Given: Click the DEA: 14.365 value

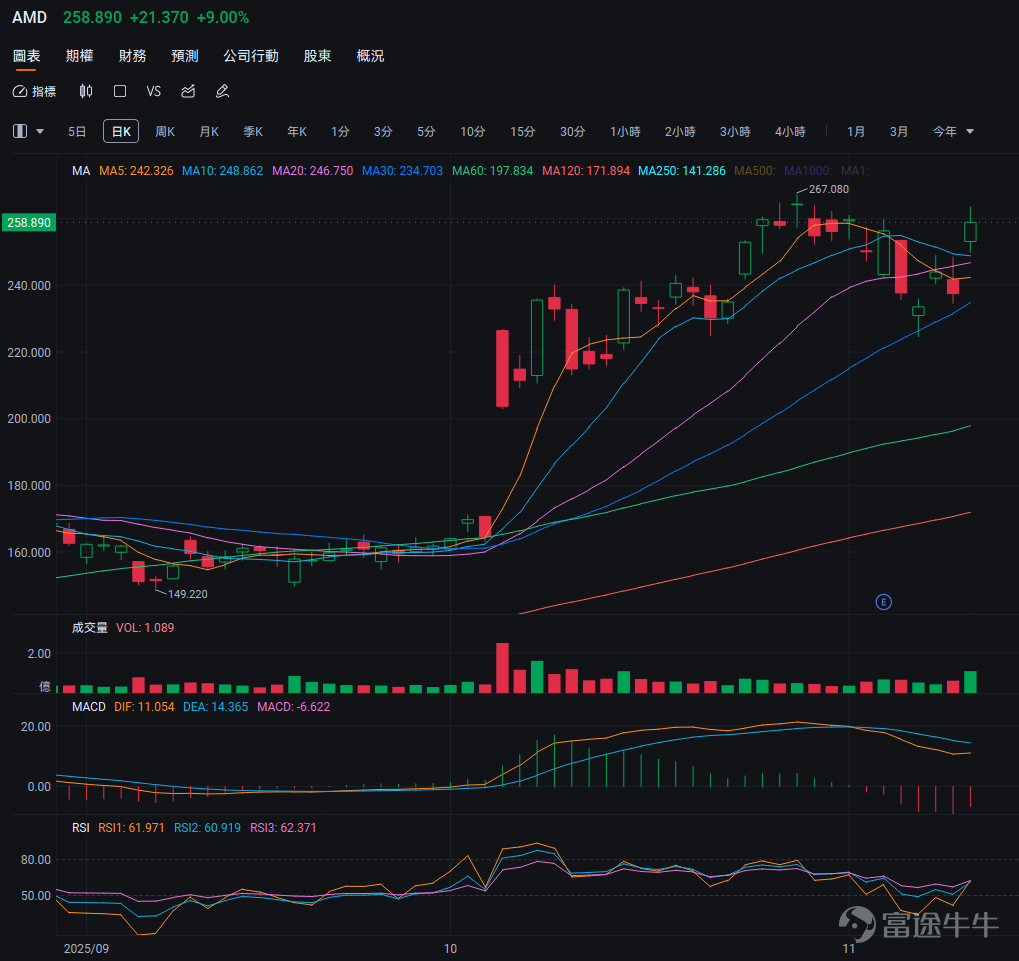Looking at the screenshot, I should click(x=216, y=707).
